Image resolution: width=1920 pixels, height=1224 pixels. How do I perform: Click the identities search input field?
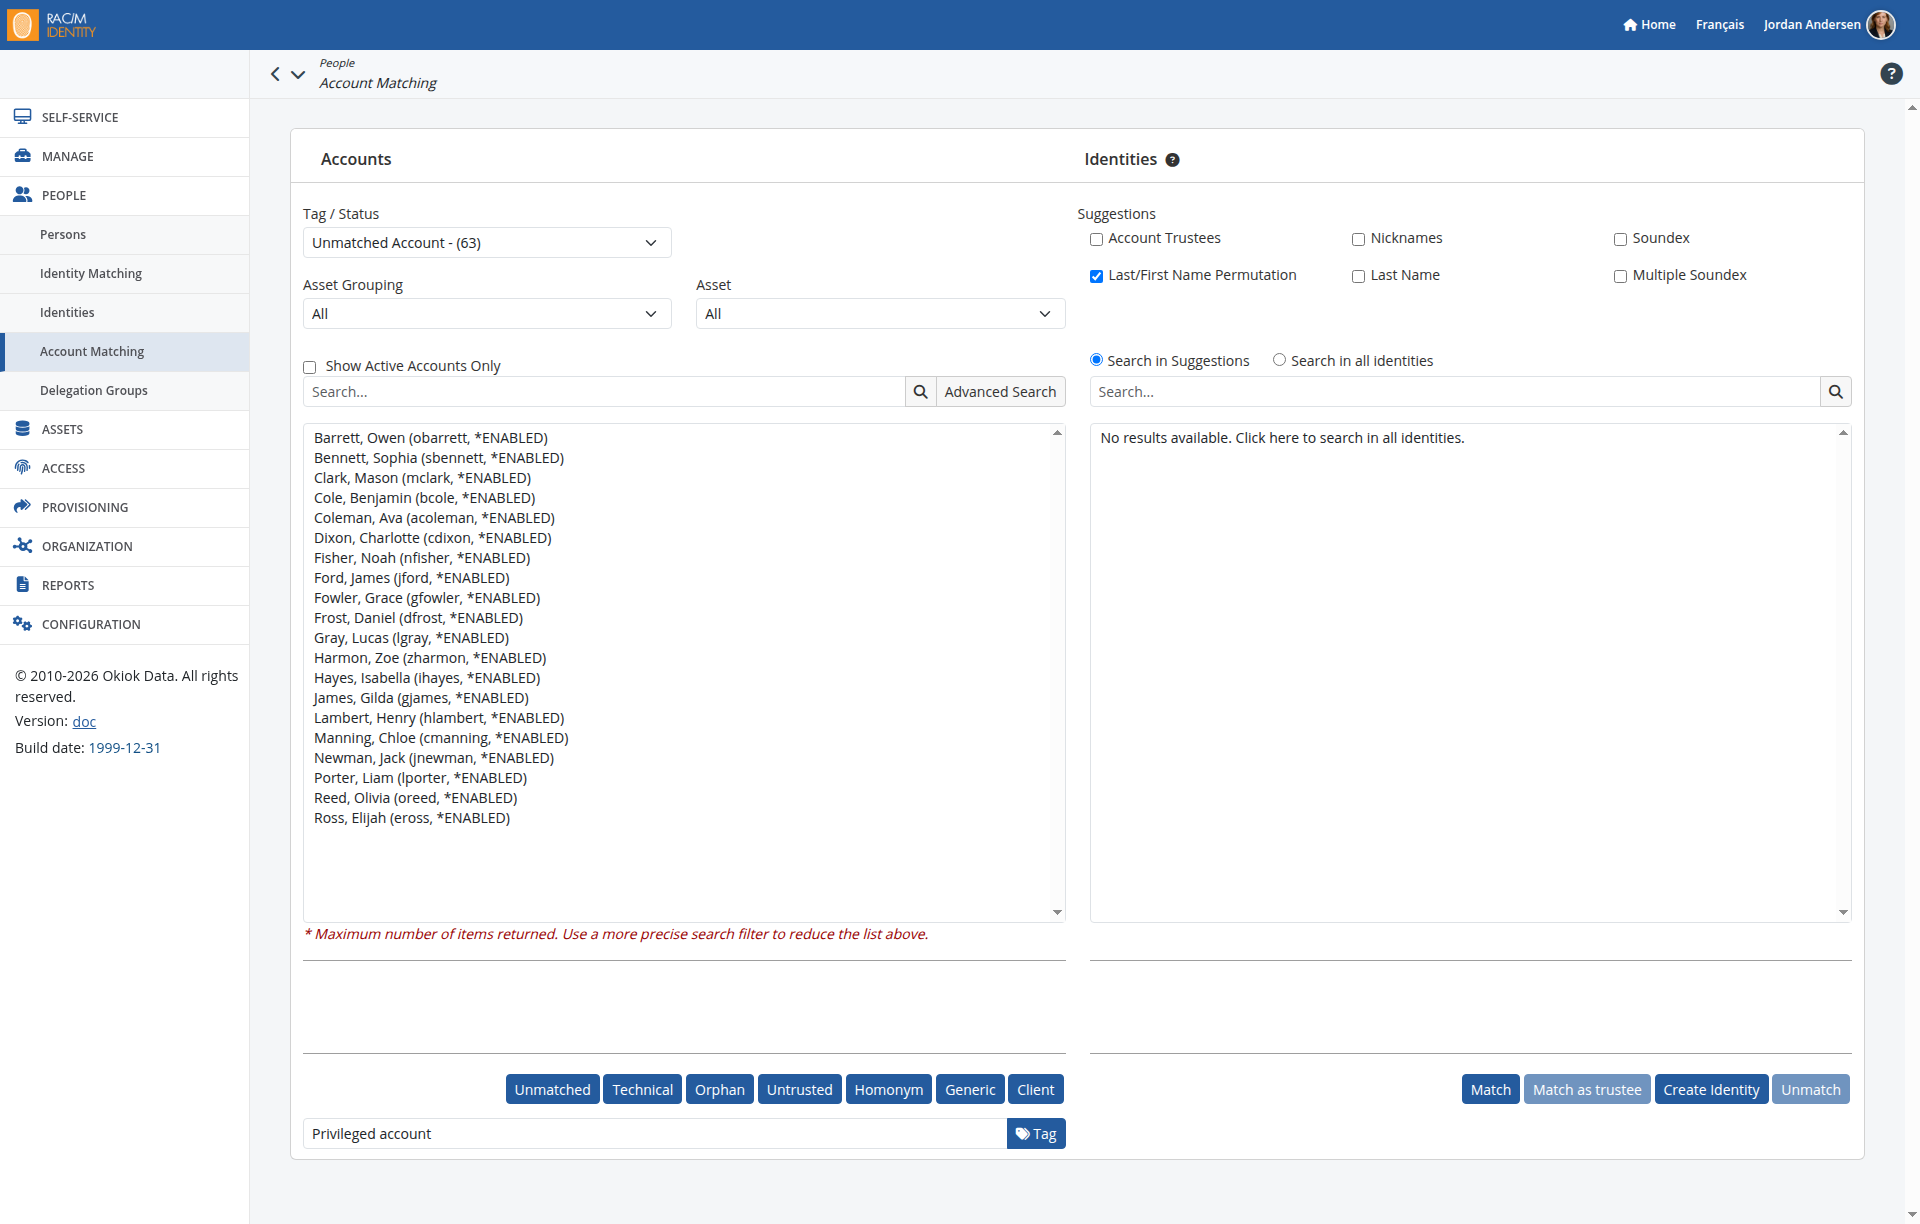pos(1455,392)
